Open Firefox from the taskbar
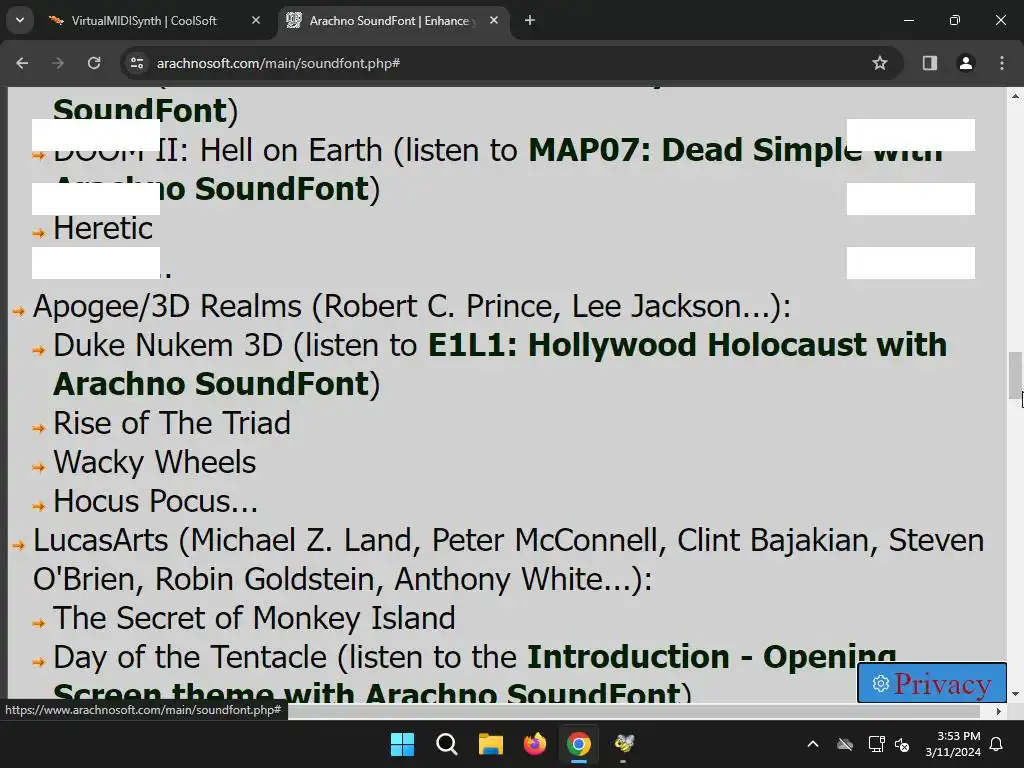 click(x=535, y=744)
